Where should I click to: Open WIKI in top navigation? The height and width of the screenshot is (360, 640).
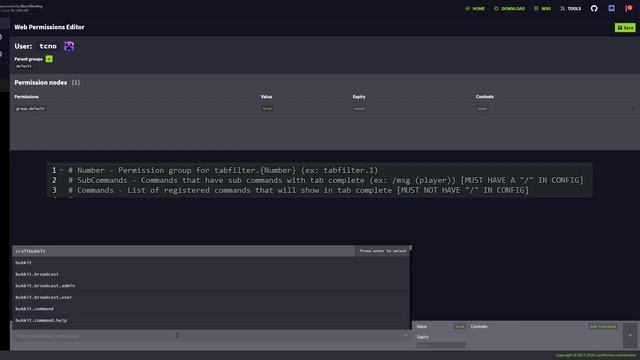(543, 9)
